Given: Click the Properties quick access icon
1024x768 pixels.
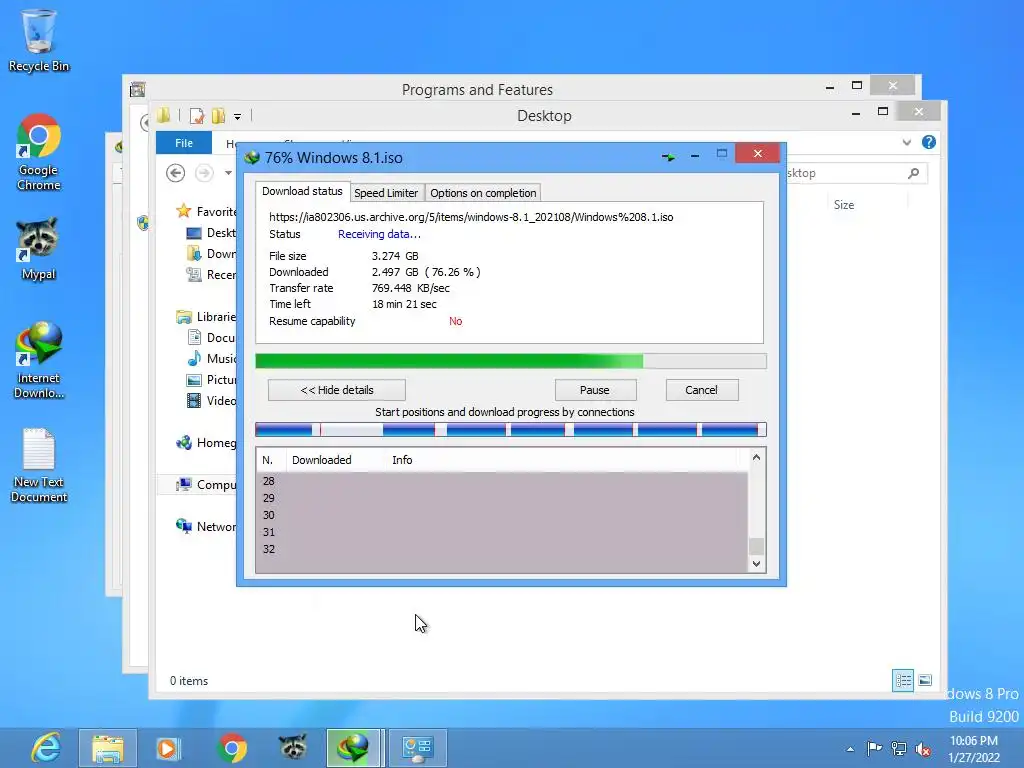Looking at the screenshot, I should tap(197, 116).
